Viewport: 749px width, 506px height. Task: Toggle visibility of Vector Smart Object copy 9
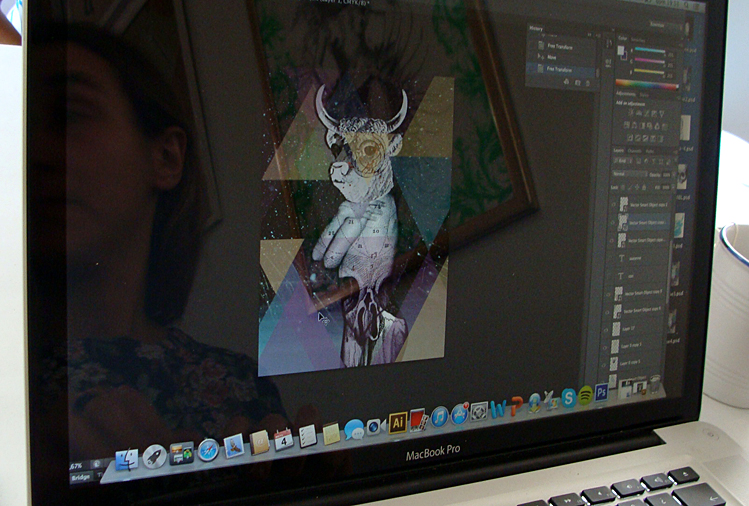609,293
